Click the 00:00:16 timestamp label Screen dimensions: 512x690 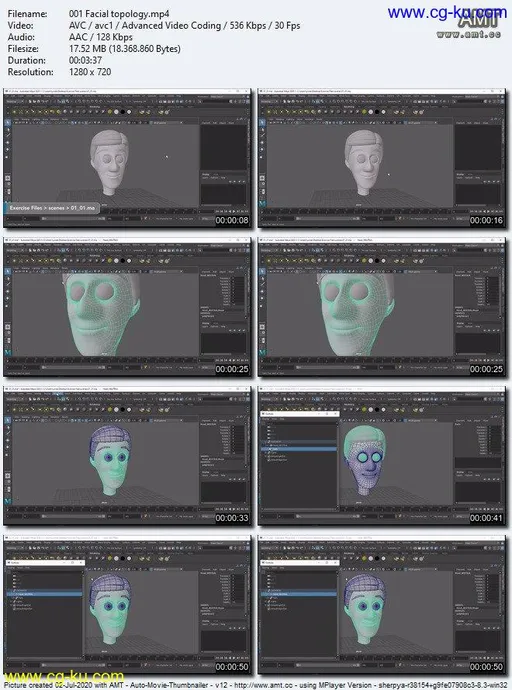coord(486,220)
